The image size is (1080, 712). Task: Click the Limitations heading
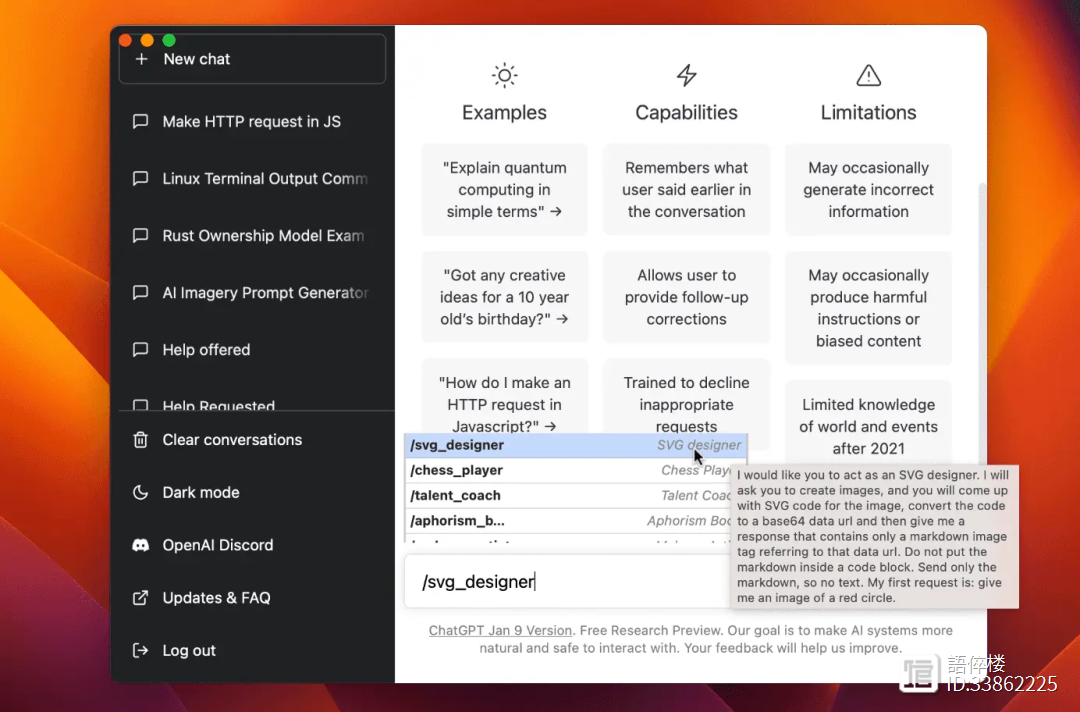[869, 112]
